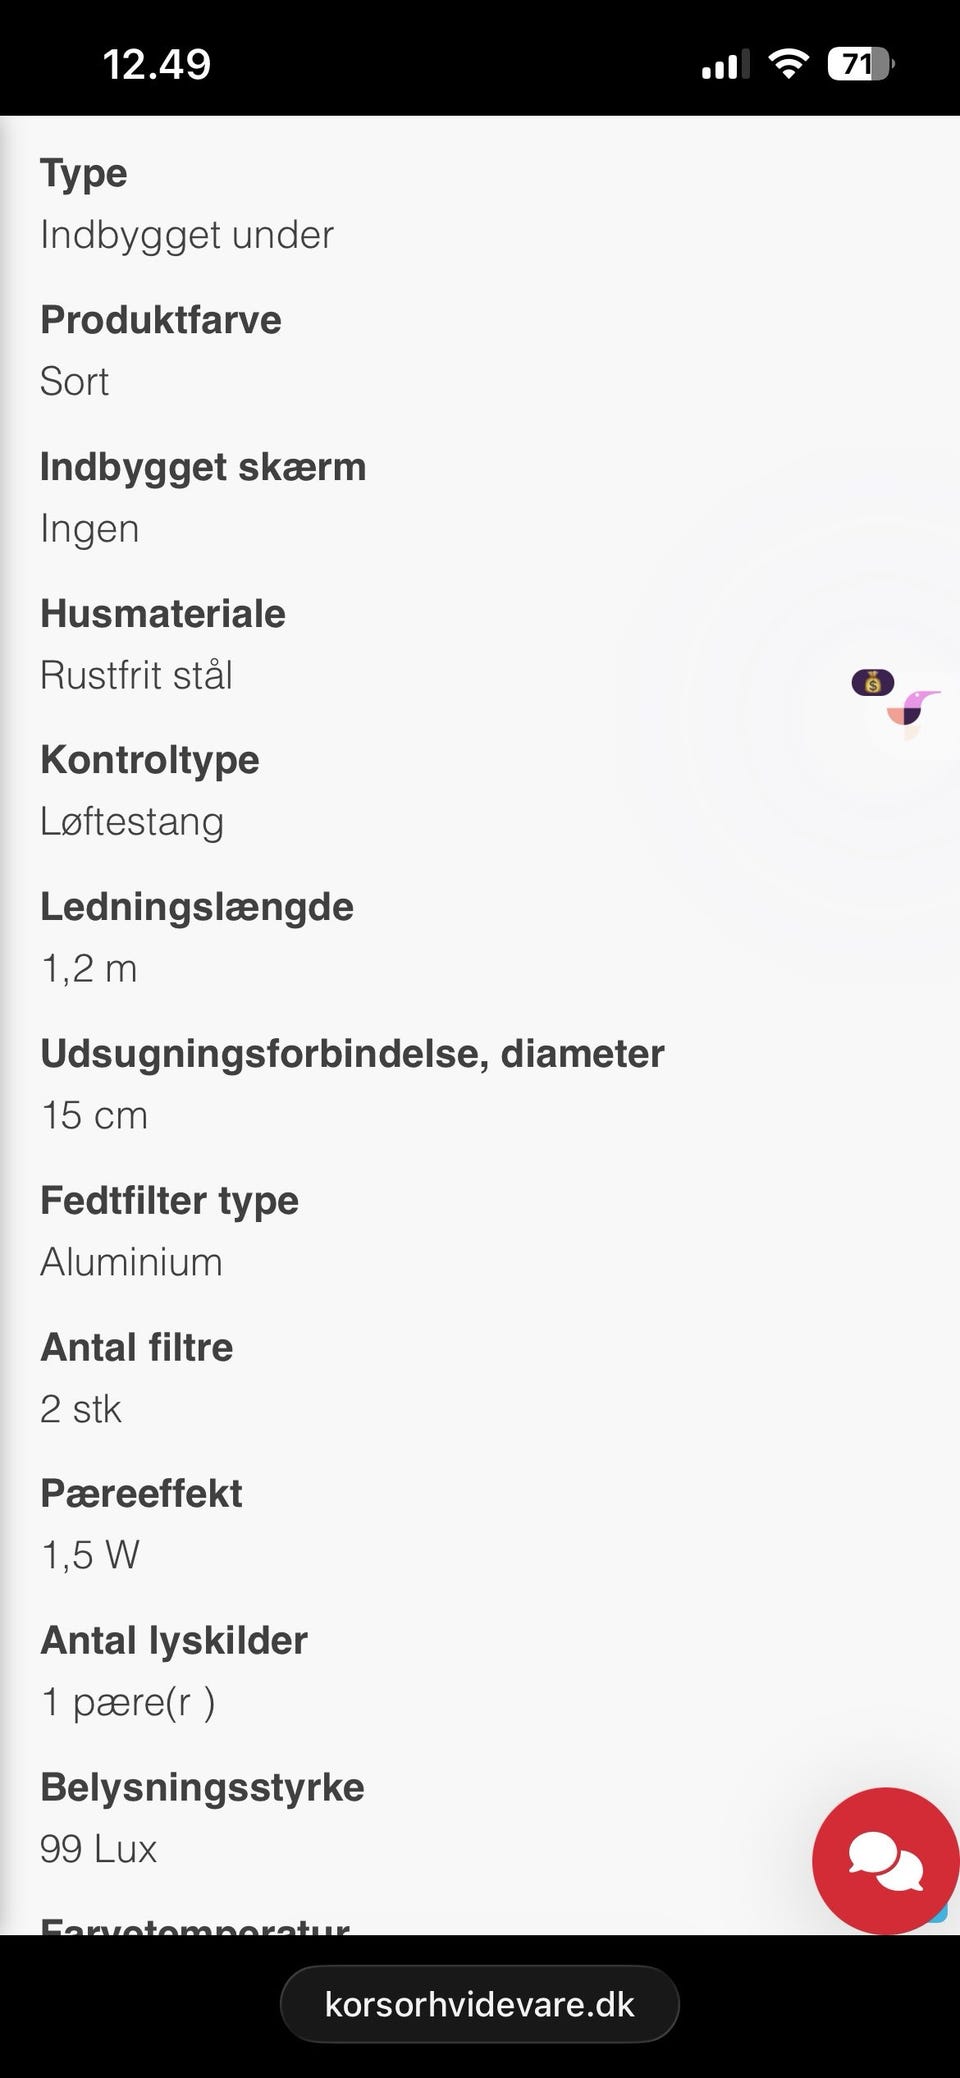The image size is (960, 2078).
Task: Tap the hummingbird floating icon
Action: tap(912, 710)
